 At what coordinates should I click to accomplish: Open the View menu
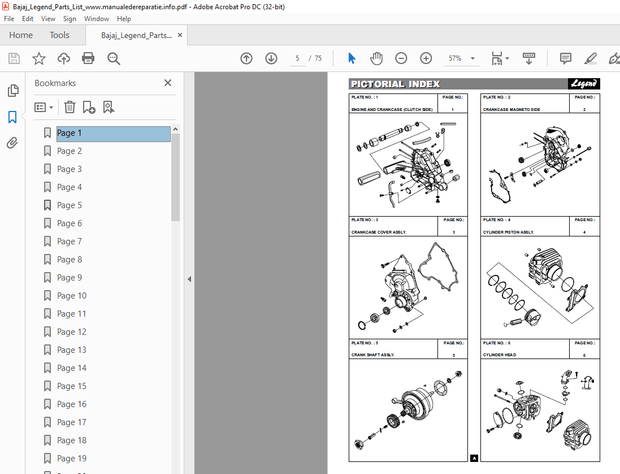click(x=48, y=19)
